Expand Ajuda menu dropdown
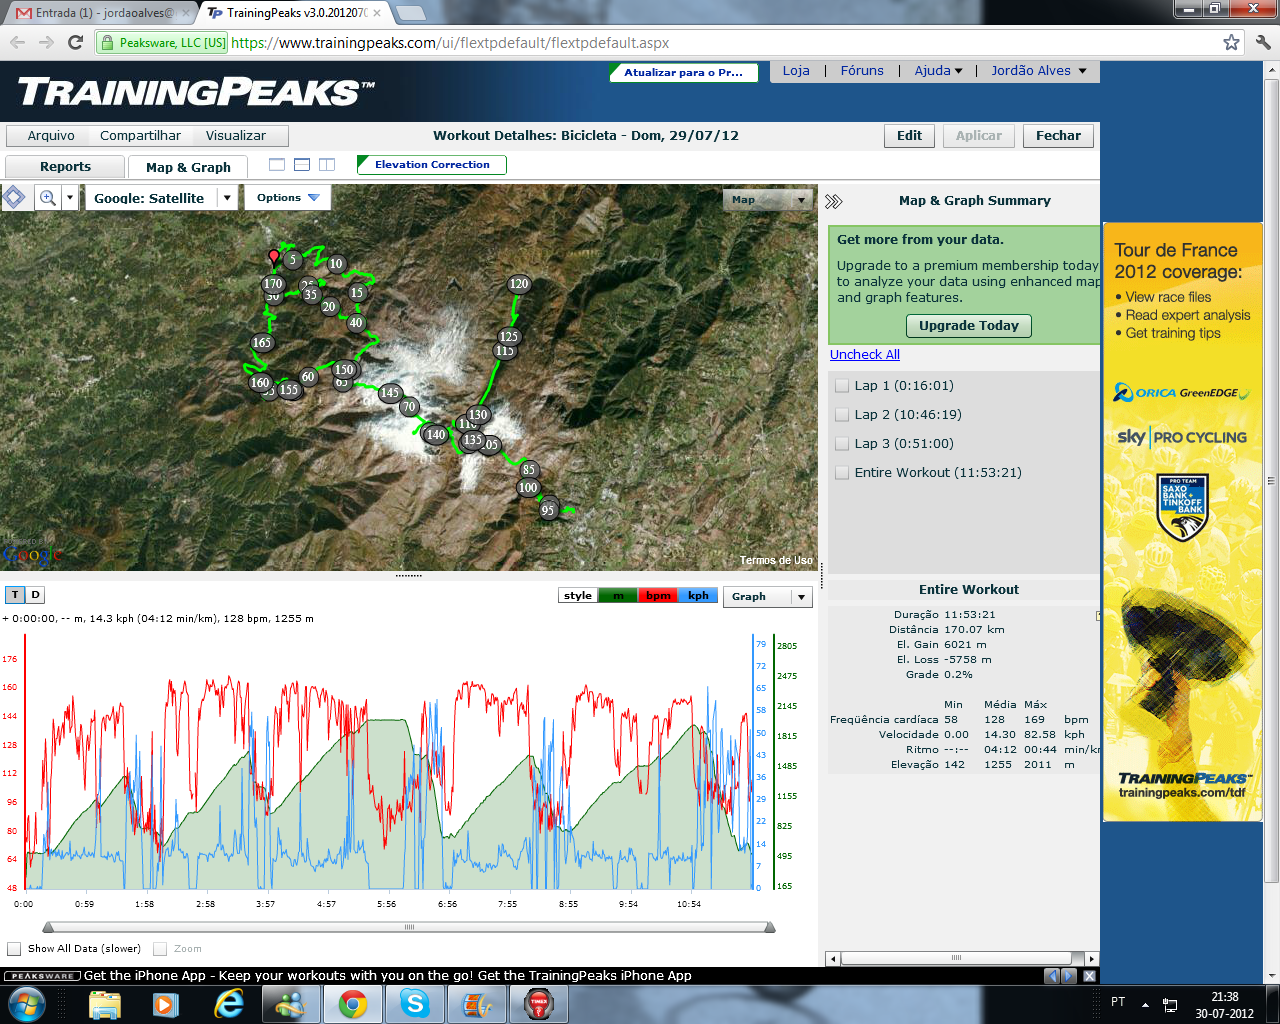 pyautogui.click(x=938, y=71)
